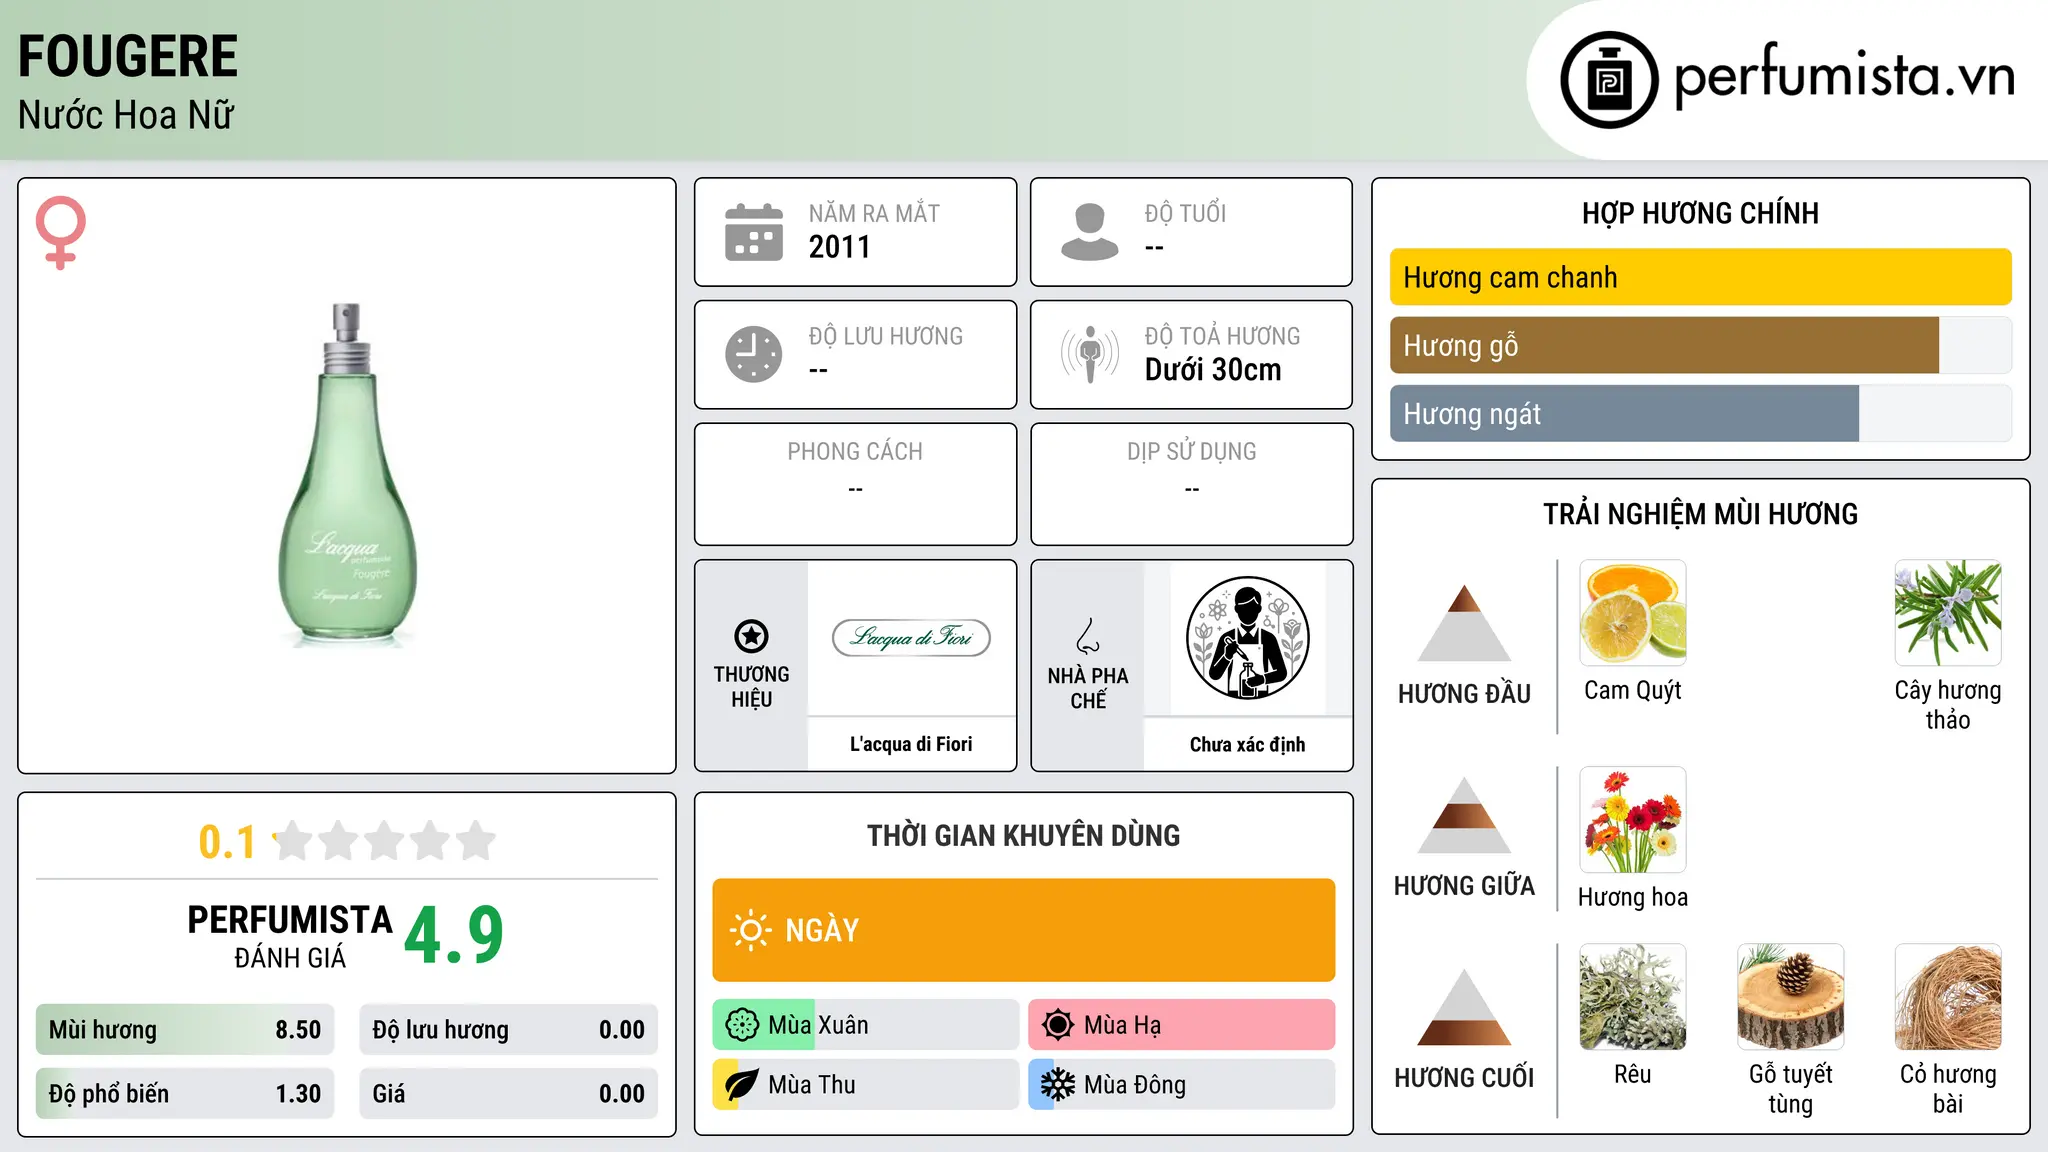Click the orange NGÀY time-of-day bar
Screen dimensions: 2048x1152
(1023, 930)
